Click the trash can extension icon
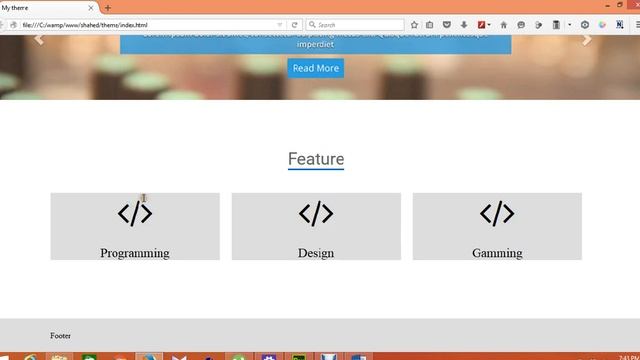Screen dimensions: 640x360 [556, 25]
